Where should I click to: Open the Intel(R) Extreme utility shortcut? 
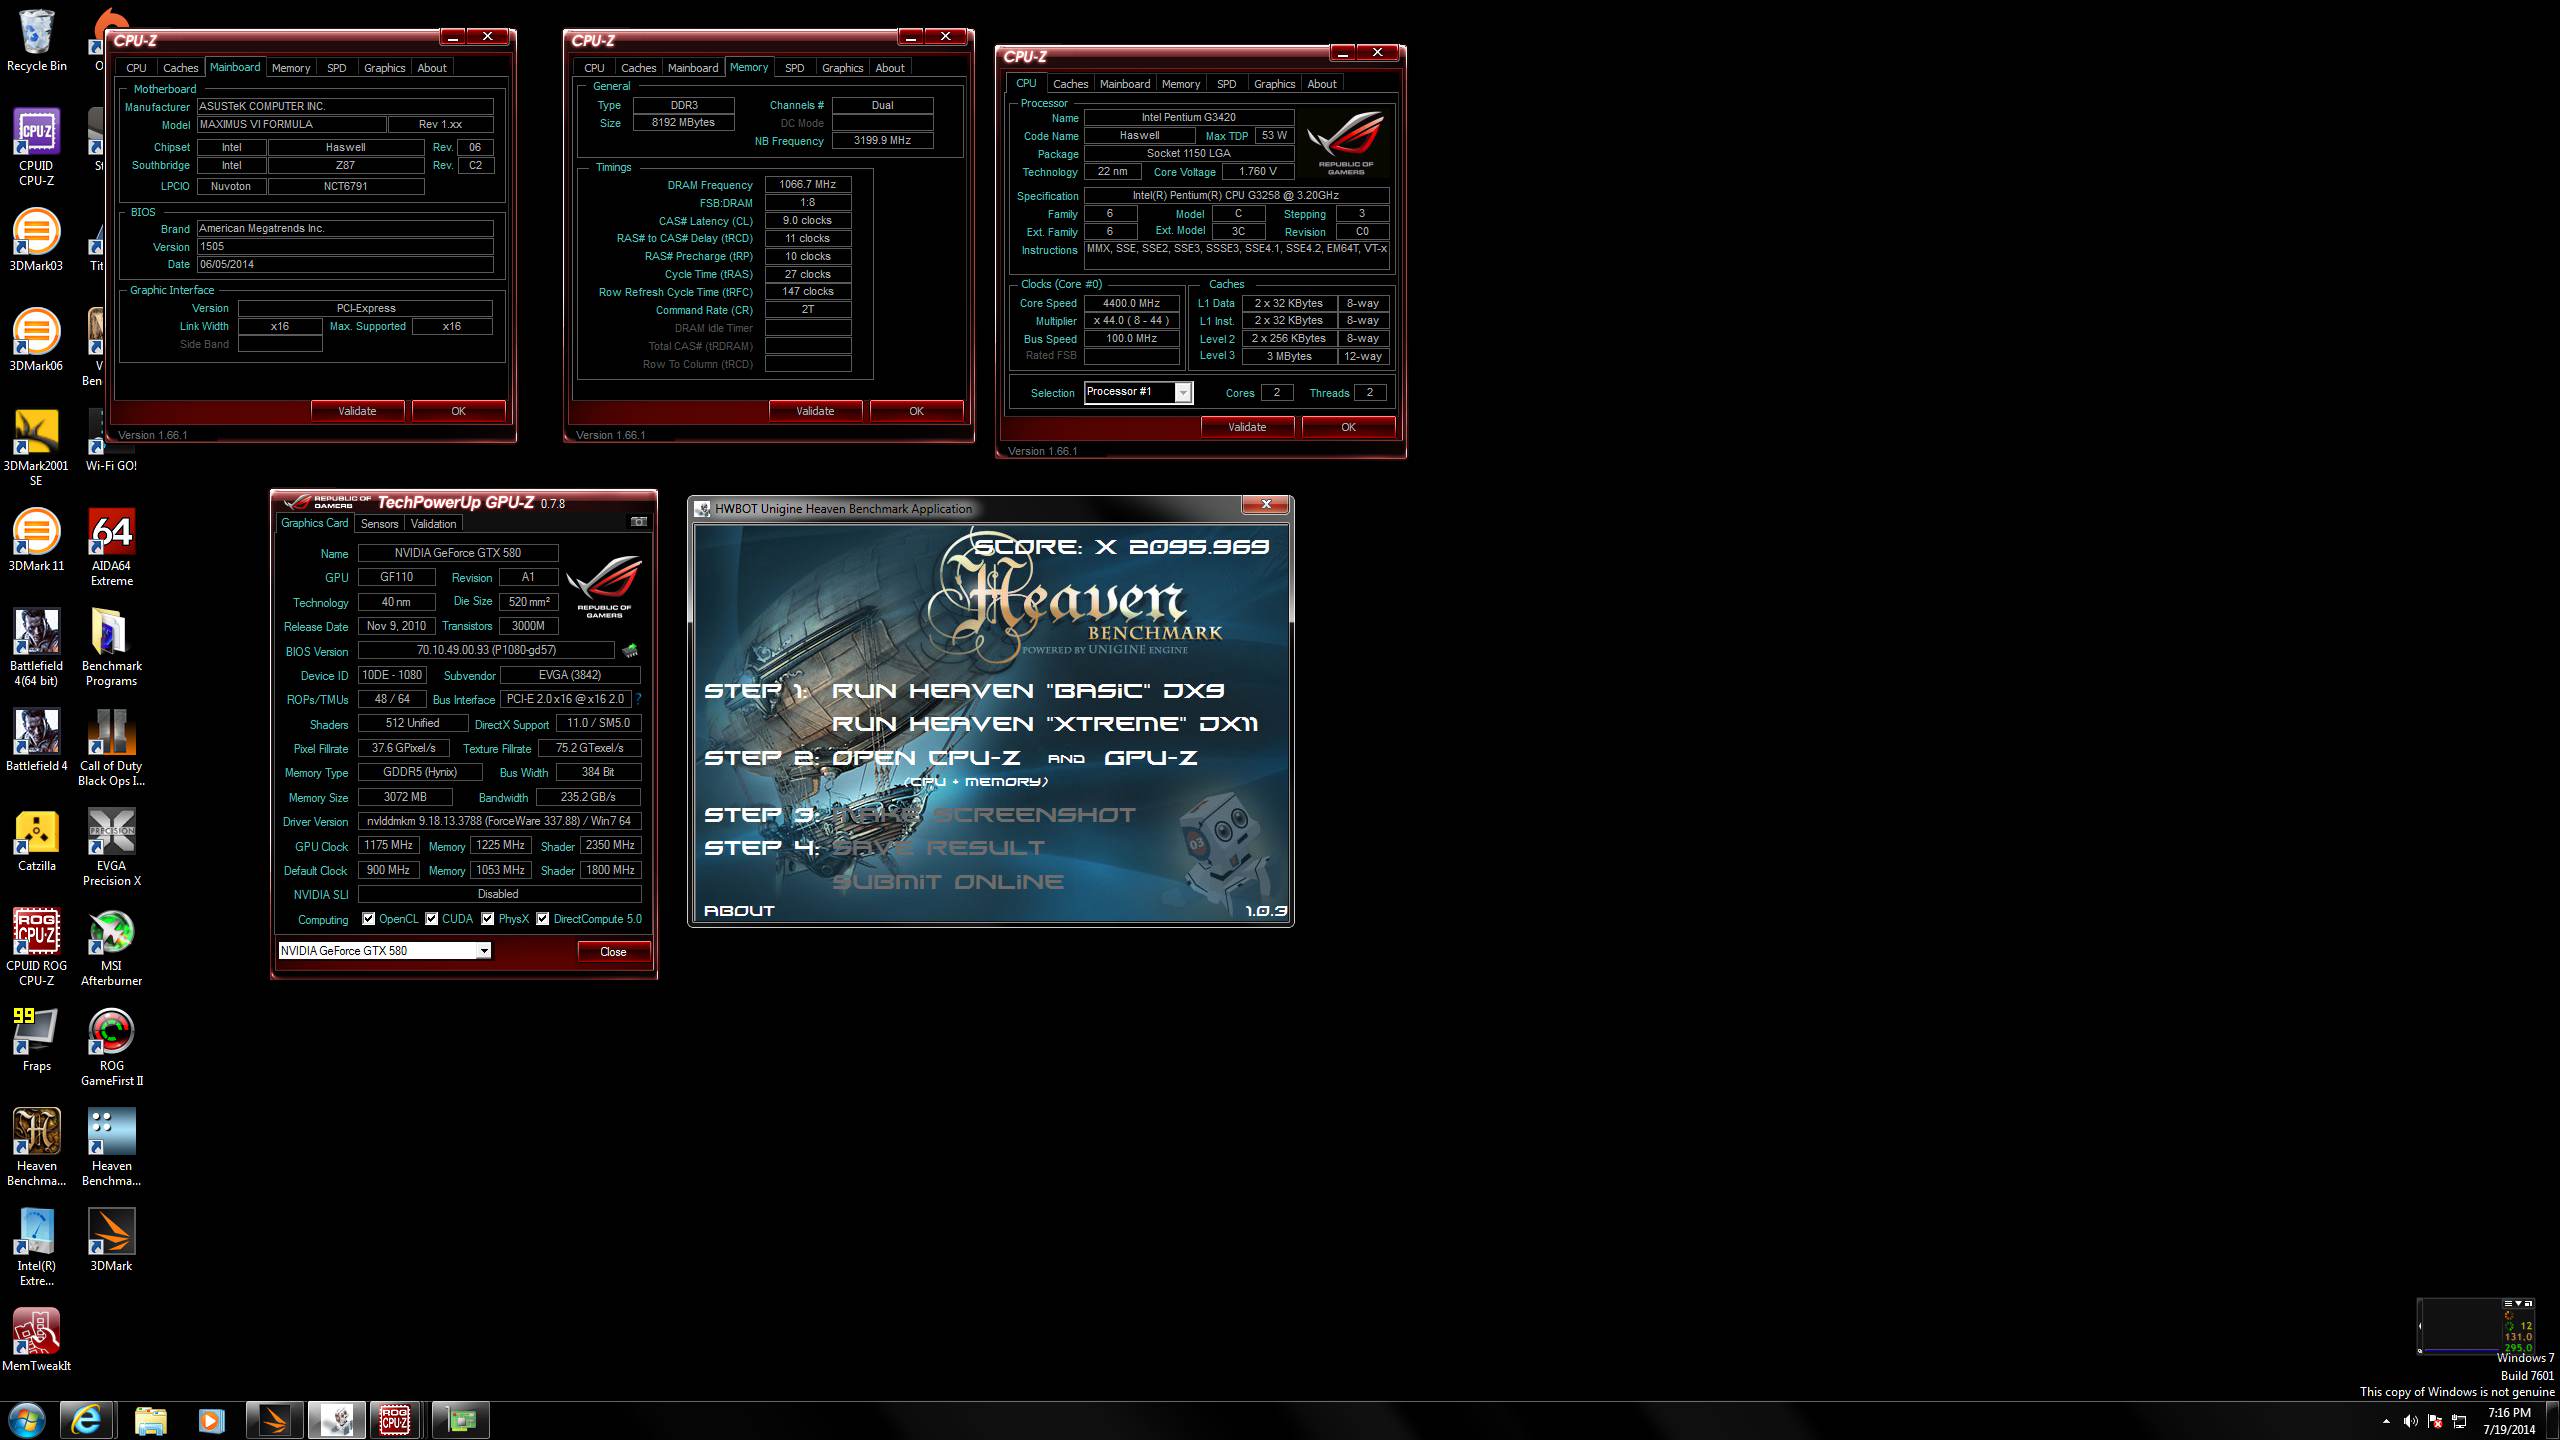coord(36,1247)
